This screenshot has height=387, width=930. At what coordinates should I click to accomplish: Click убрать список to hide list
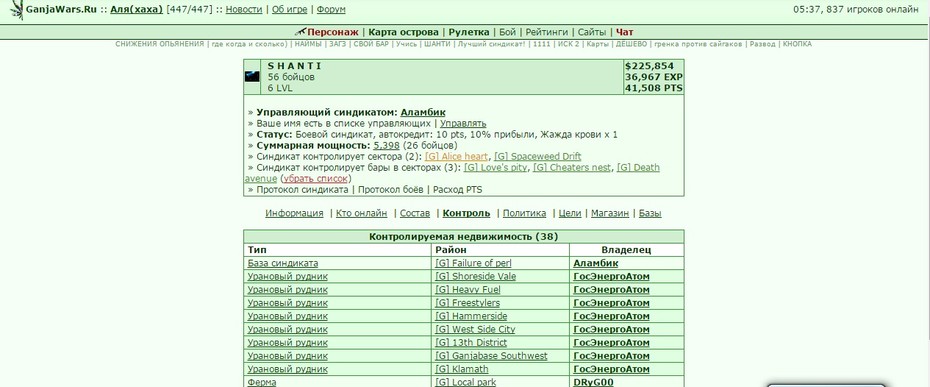click(x=316, y=179)
